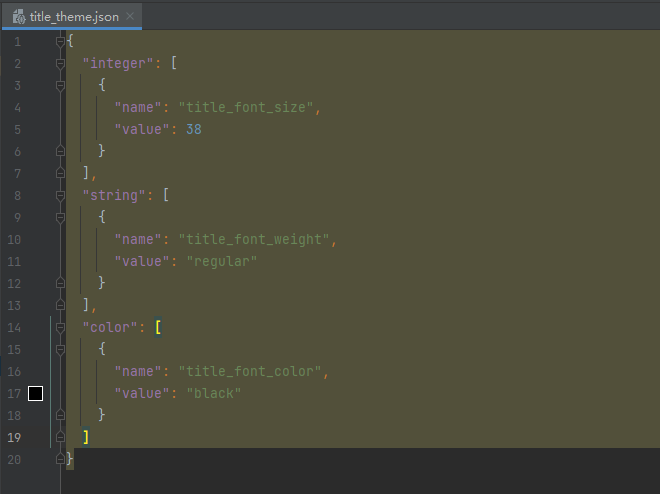Collapse the "color" array fold on line 14
This screenshot has height=494, width=660.
tap(60, 327)
